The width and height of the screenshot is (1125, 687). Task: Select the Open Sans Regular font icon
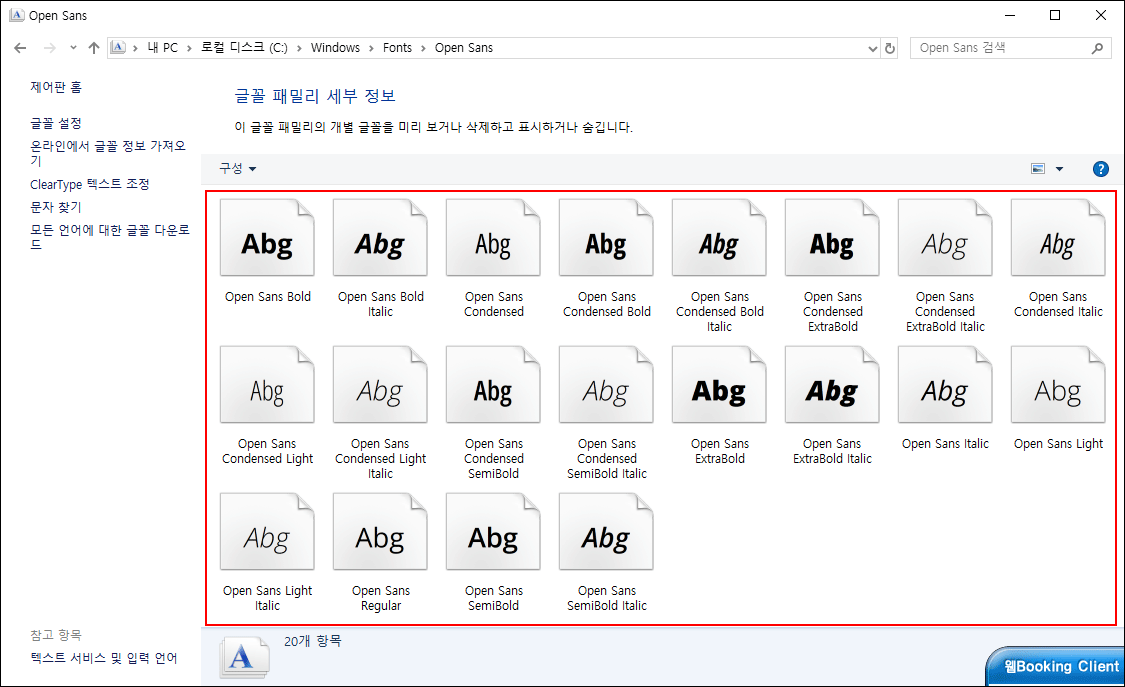click(380, 532)
